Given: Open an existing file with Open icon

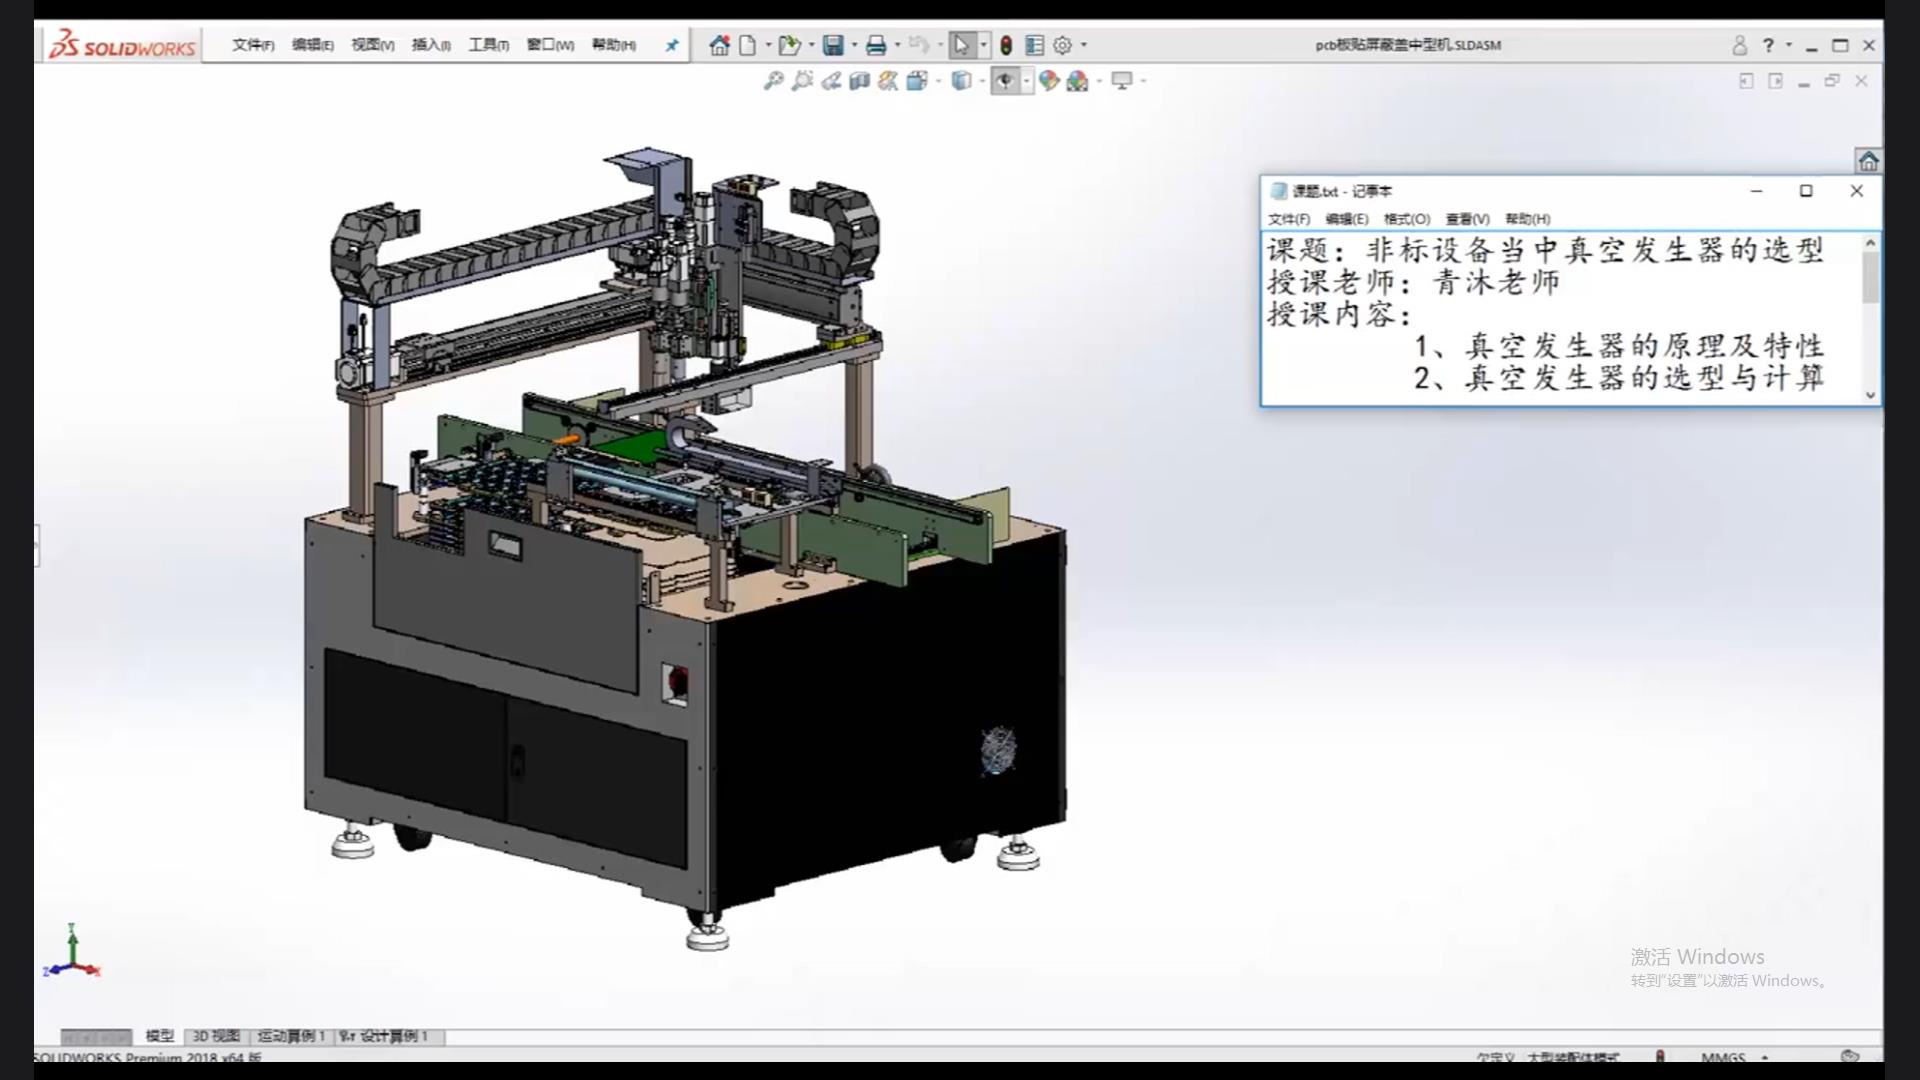Looking at the screenshot, I should (x=789, y=45).
